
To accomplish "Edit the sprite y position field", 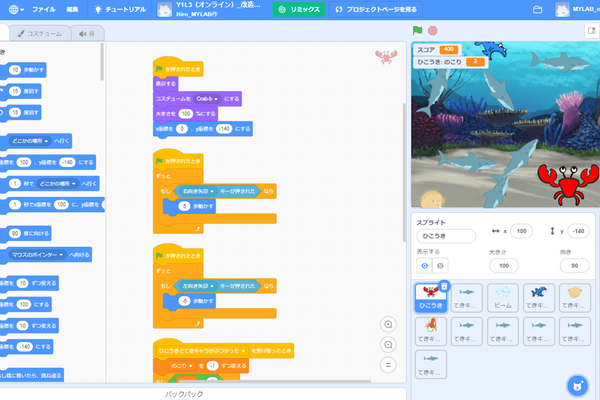I will 578,231.
